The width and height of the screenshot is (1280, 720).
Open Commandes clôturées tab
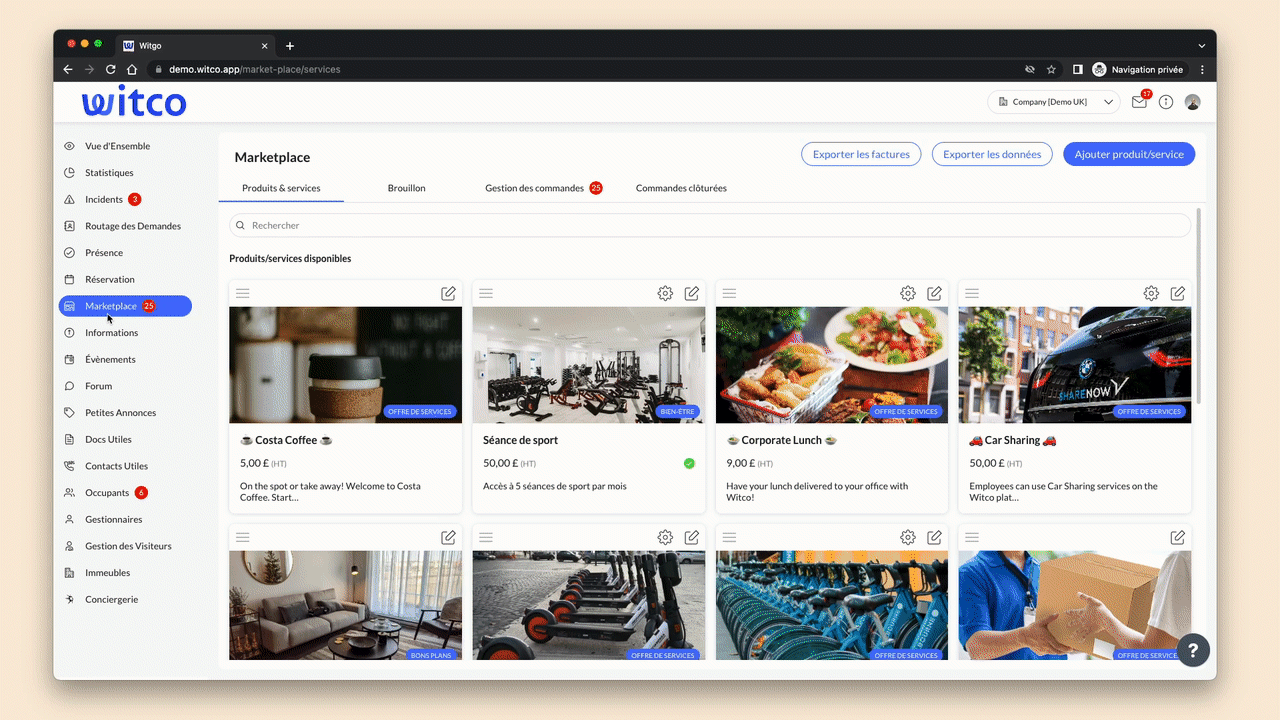coord(681,188)
